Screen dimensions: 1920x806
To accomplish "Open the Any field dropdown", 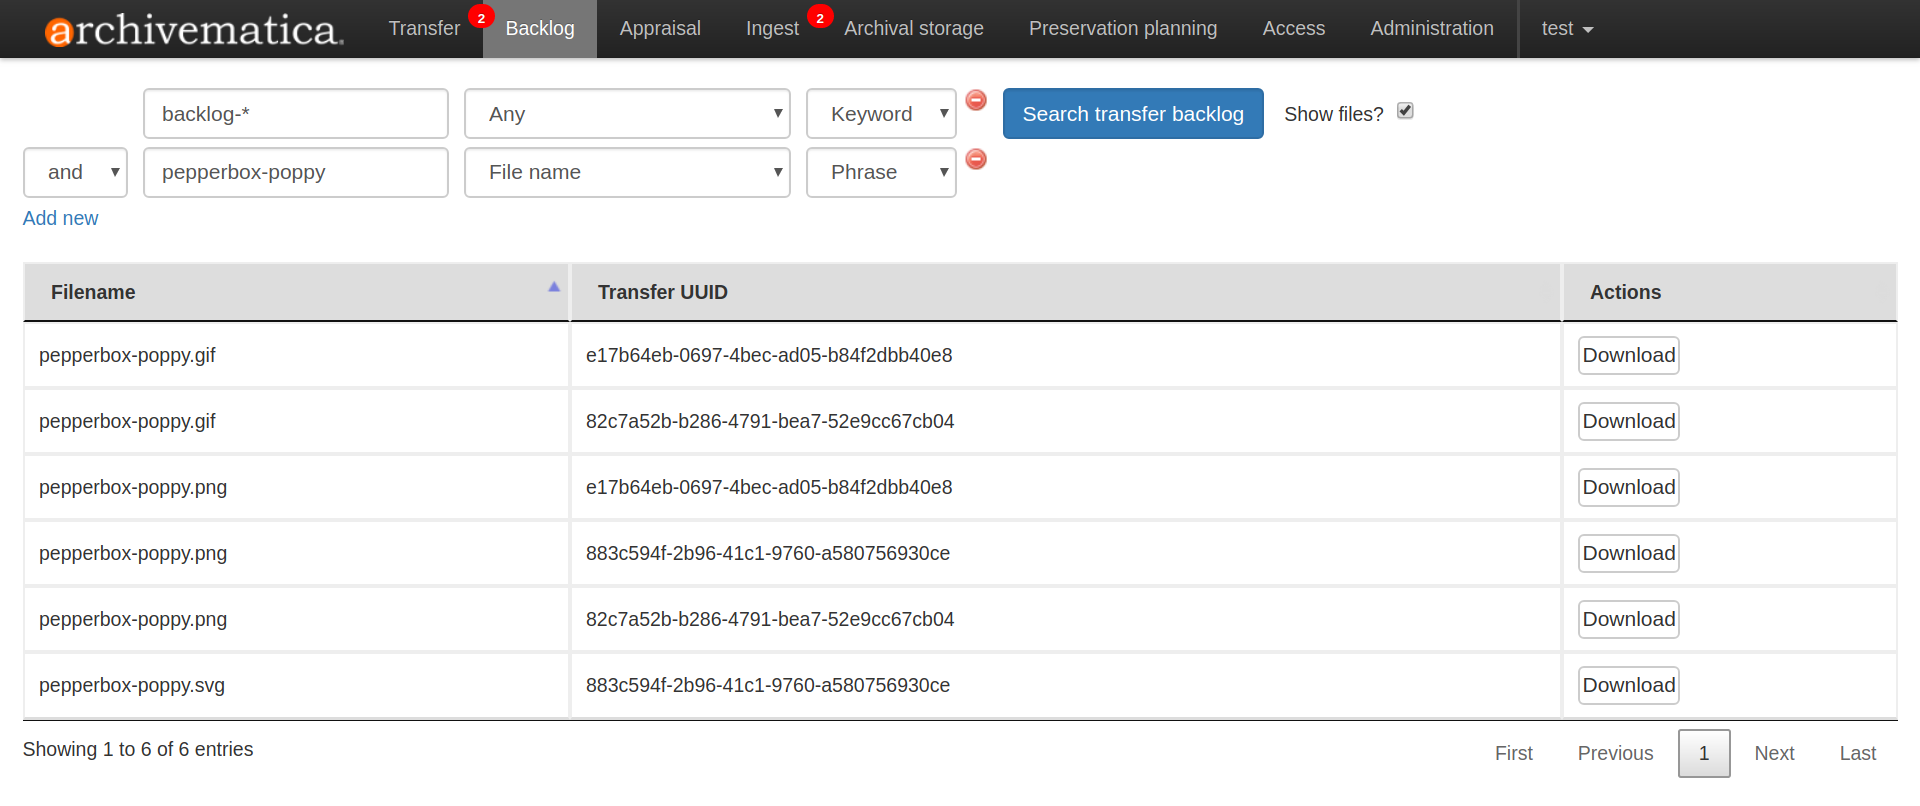I will 627,114.
